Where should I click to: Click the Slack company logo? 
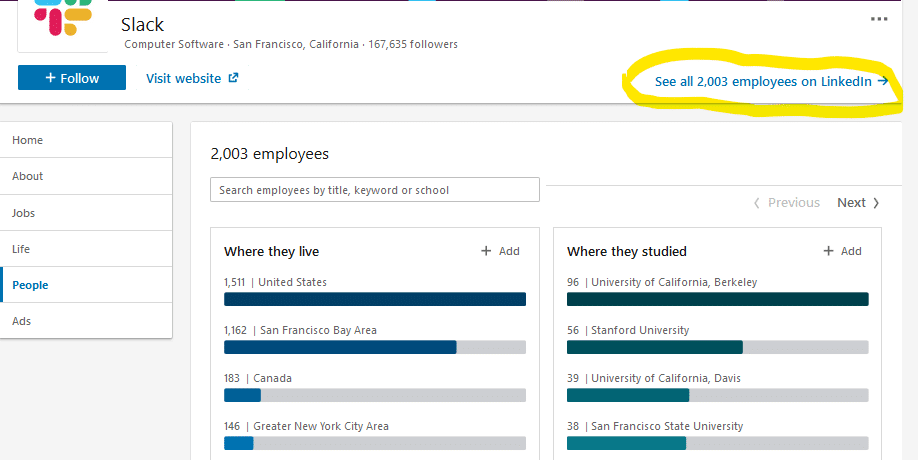tap(62, 22)
